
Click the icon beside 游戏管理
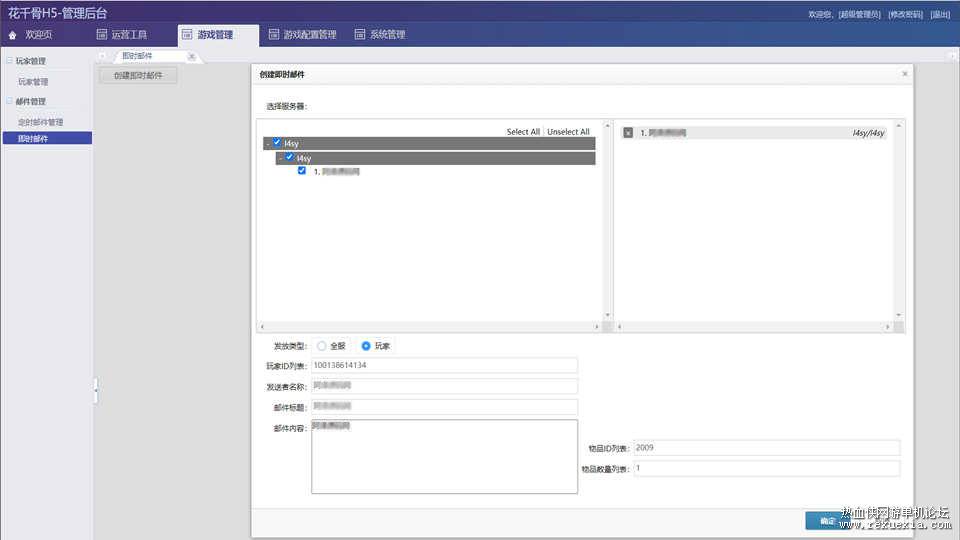click(187, 34)
